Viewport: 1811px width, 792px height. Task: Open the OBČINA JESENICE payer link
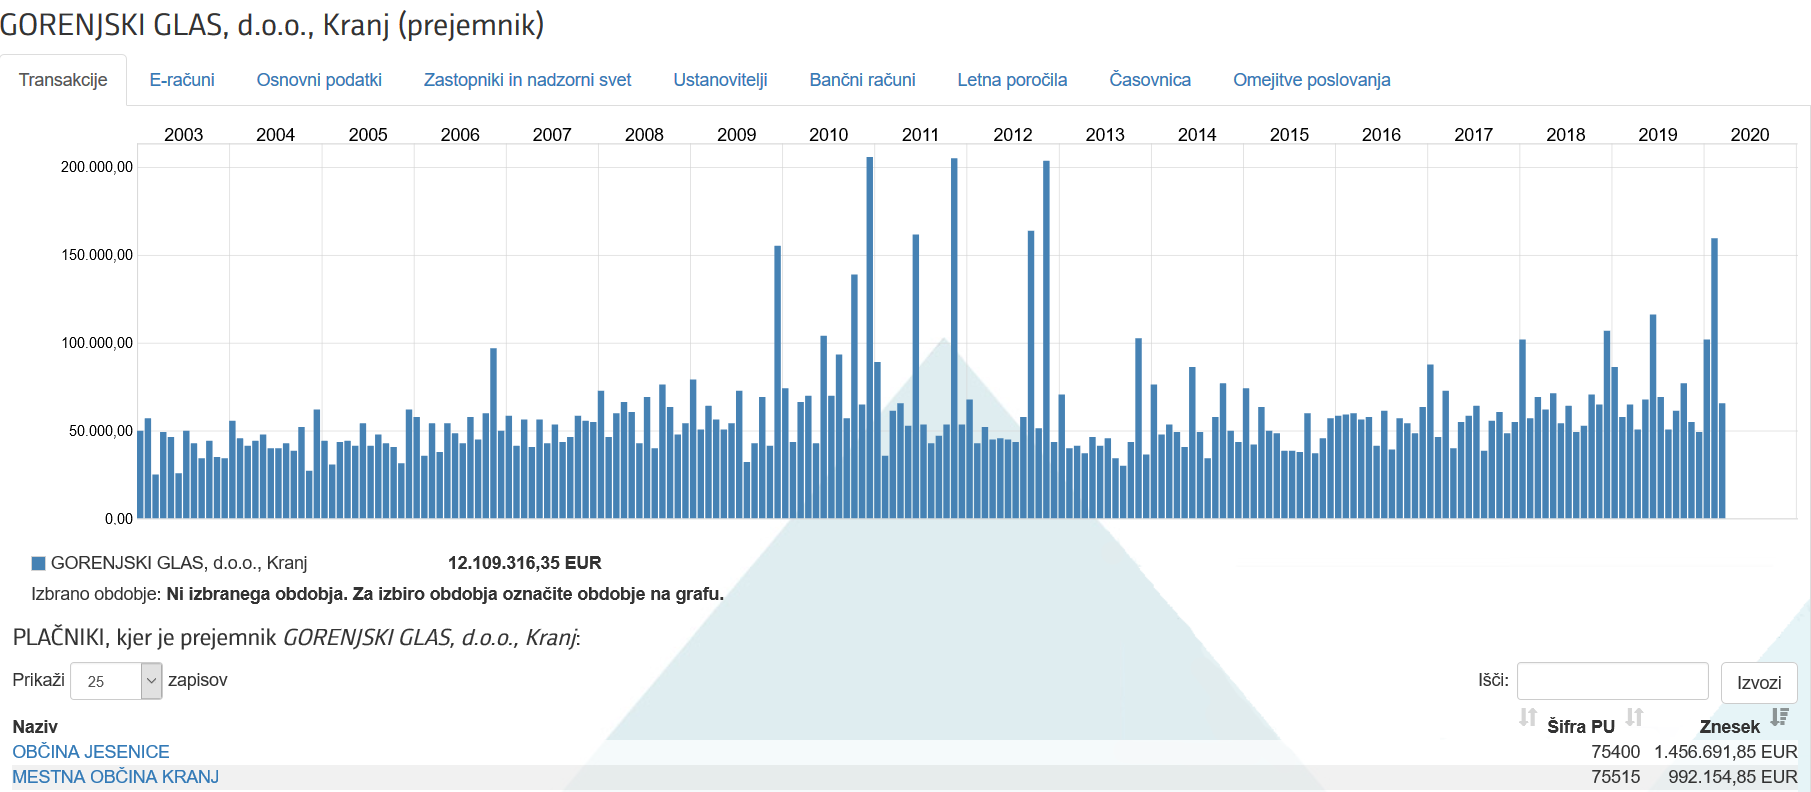pos(91,752)
